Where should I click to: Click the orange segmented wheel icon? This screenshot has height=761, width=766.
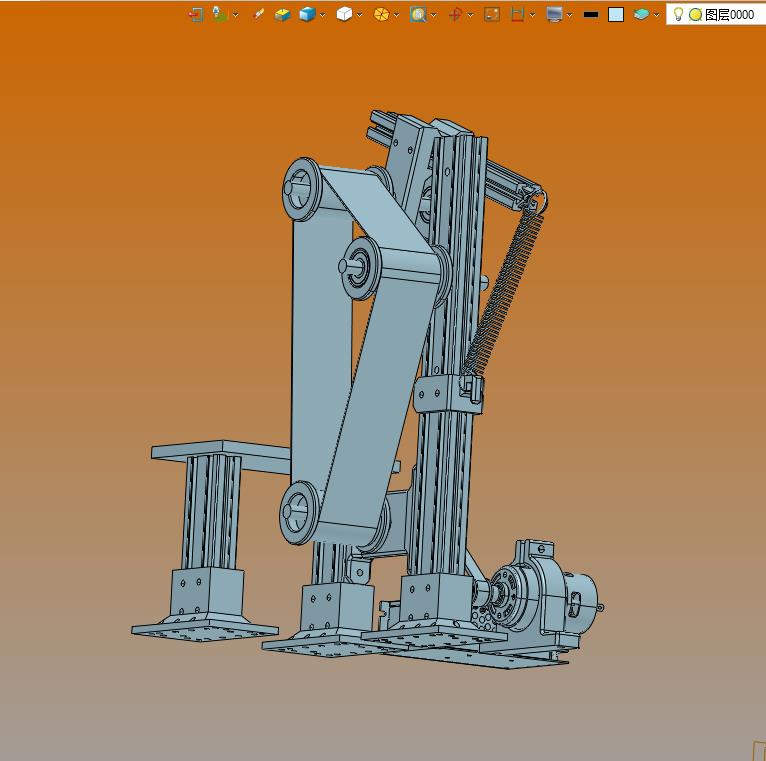(x=381, y=14)
